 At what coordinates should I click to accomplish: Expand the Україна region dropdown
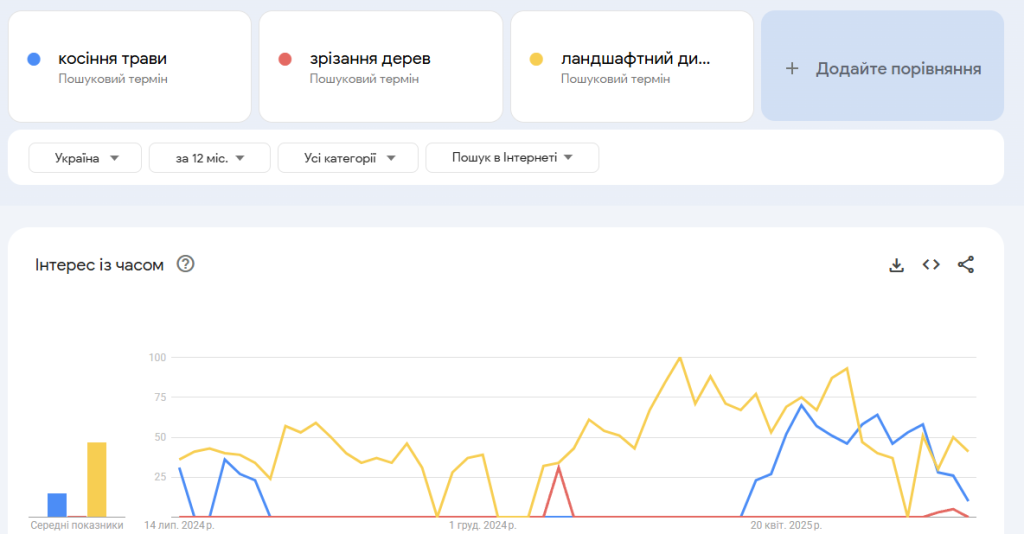click(x=85, y=158)
